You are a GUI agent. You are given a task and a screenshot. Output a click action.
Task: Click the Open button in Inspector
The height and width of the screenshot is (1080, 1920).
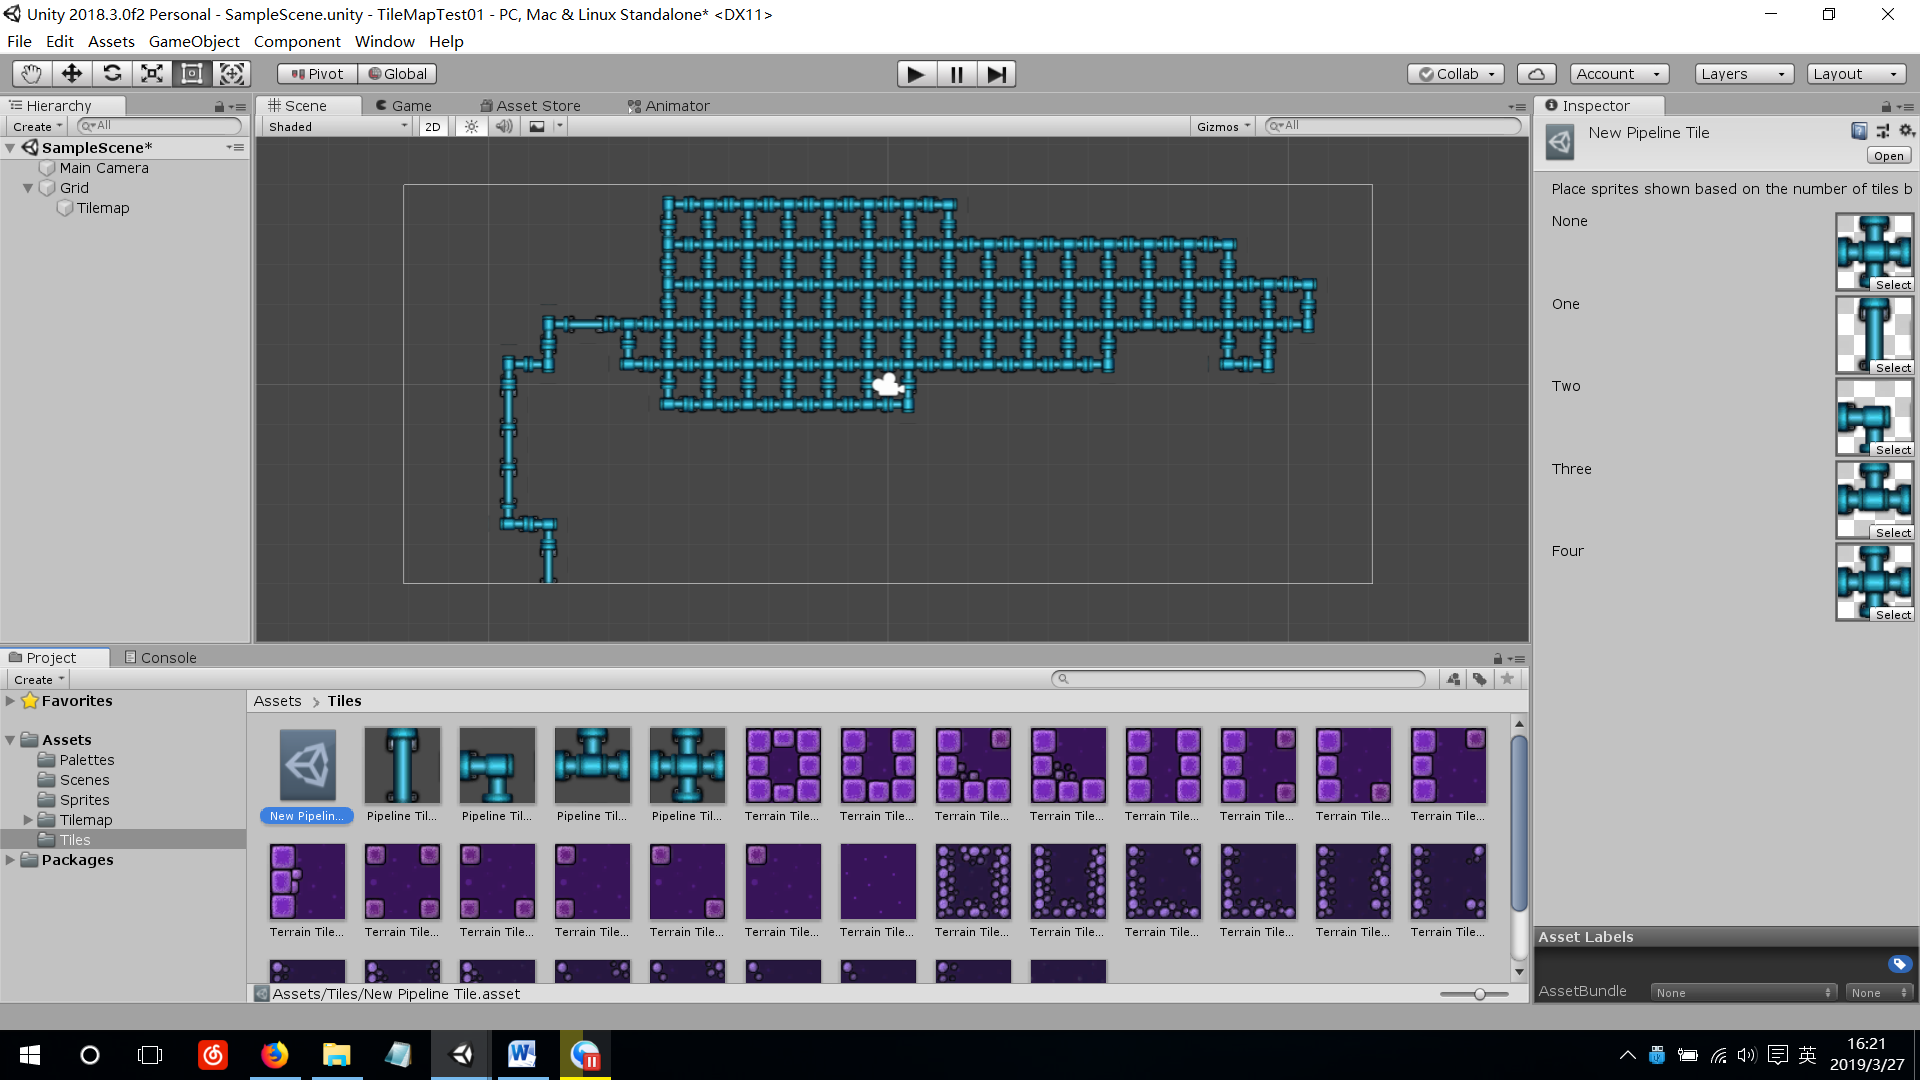click(1888, 156)
